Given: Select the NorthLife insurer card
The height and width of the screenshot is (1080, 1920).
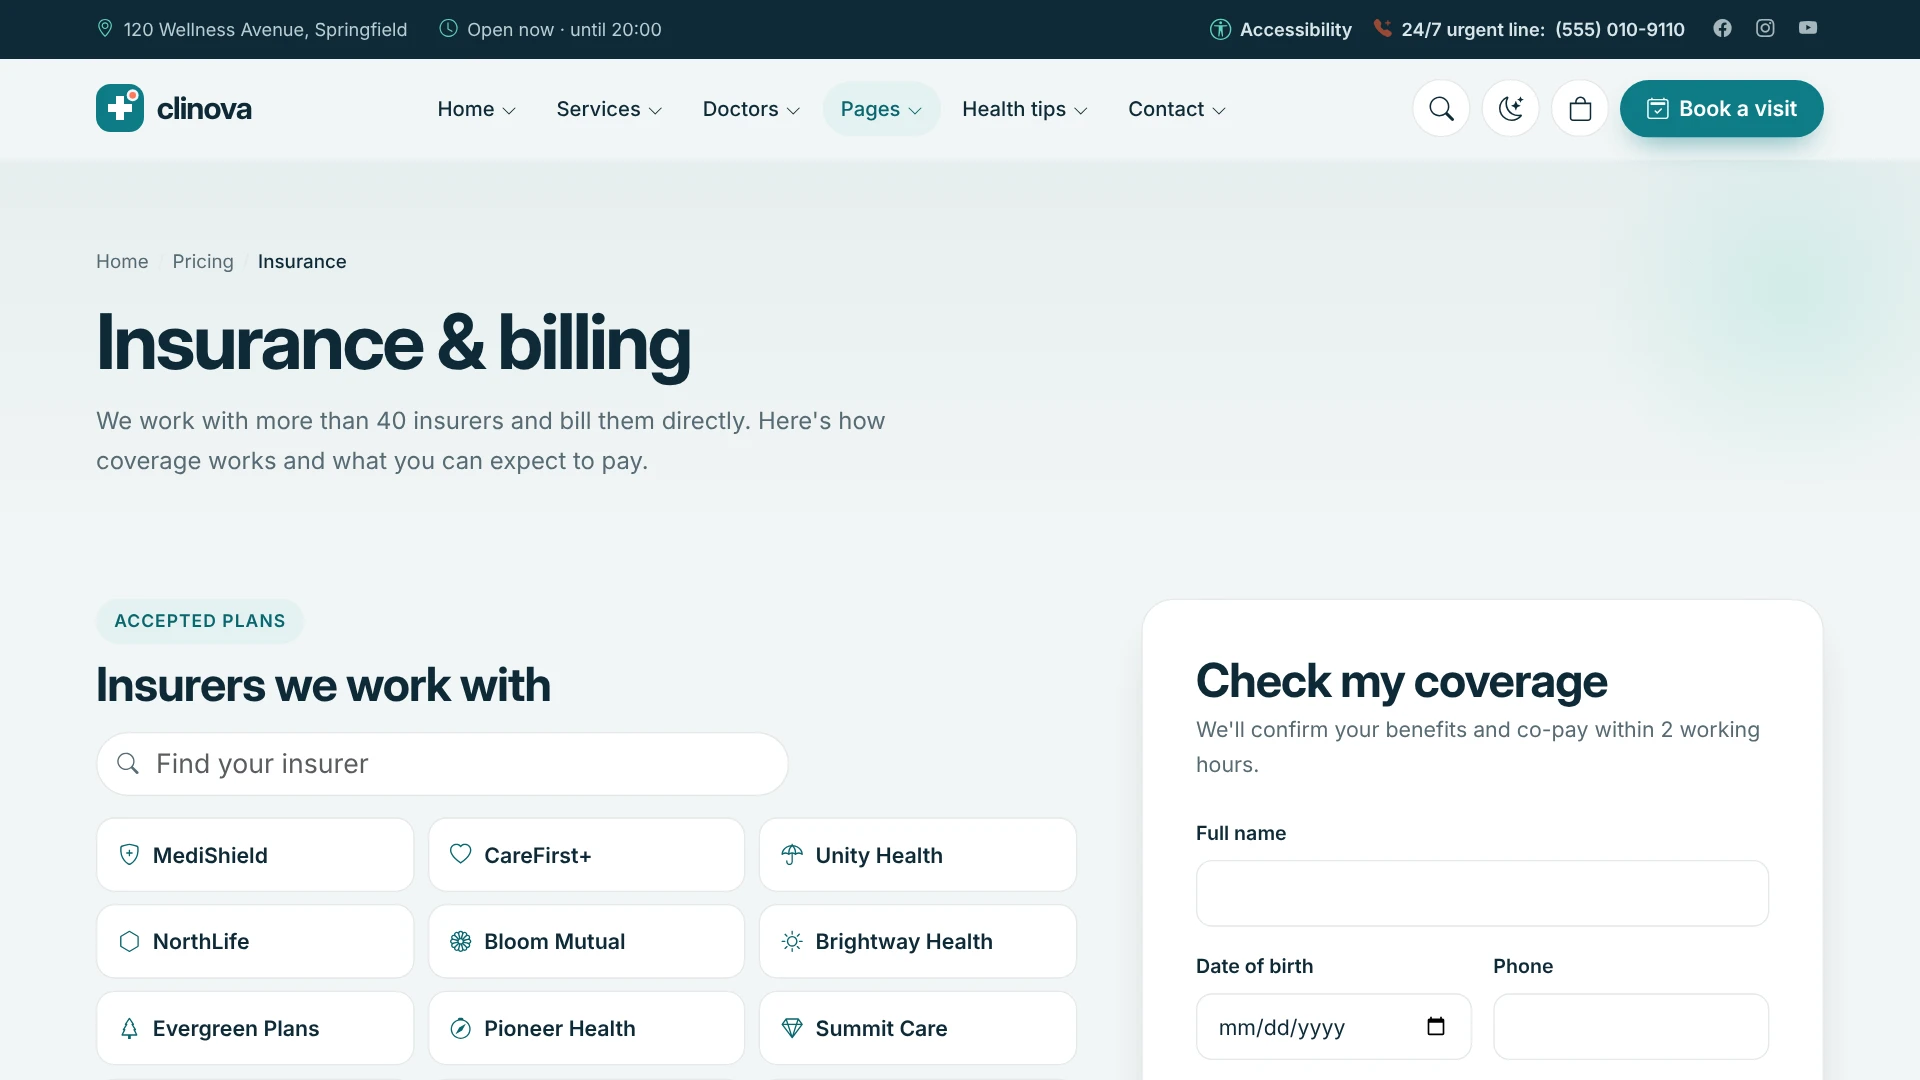Looking at the screenshot, I should pos(255,941).
